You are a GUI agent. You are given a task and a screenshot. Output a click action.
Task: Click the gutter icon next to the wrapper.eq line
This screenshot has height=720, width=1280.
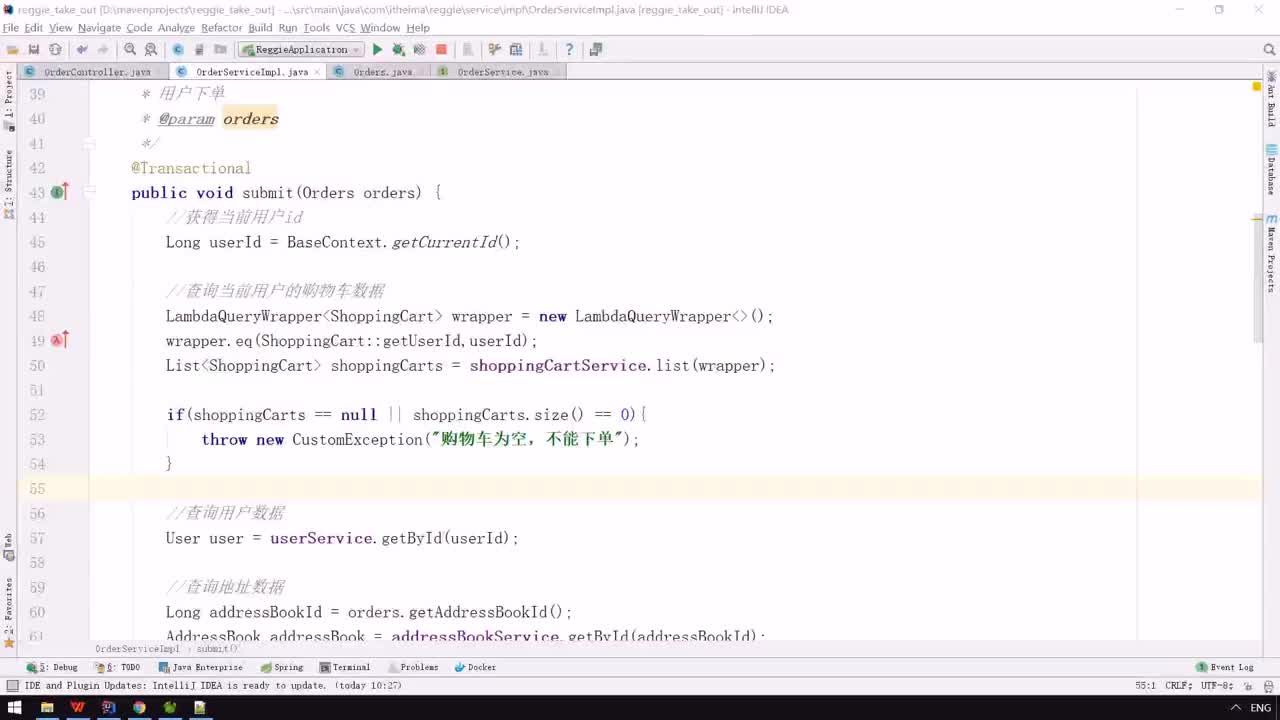pyautogui.click(x=59, y=340)
